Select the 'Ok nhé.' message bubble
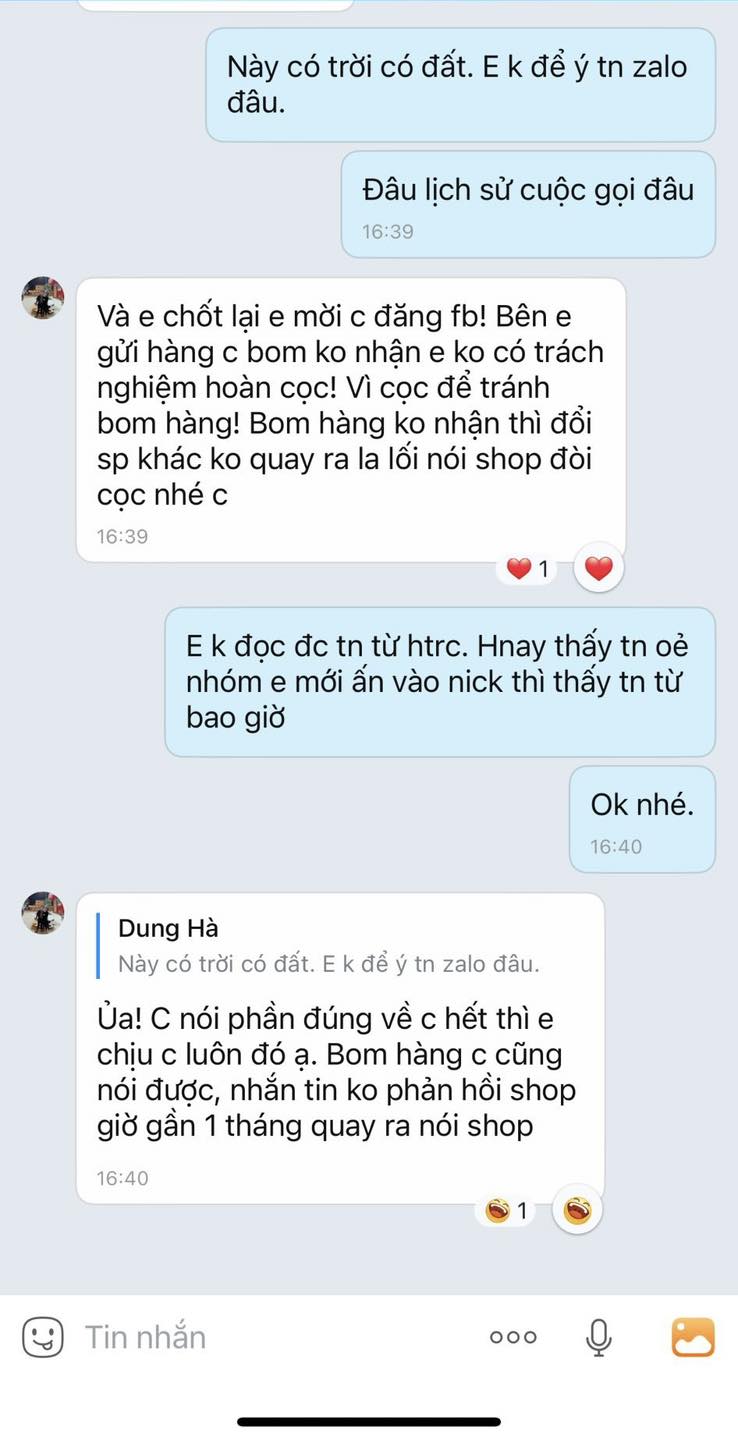This screenshot has width=738, height=1440. click(x=642, y=819)
